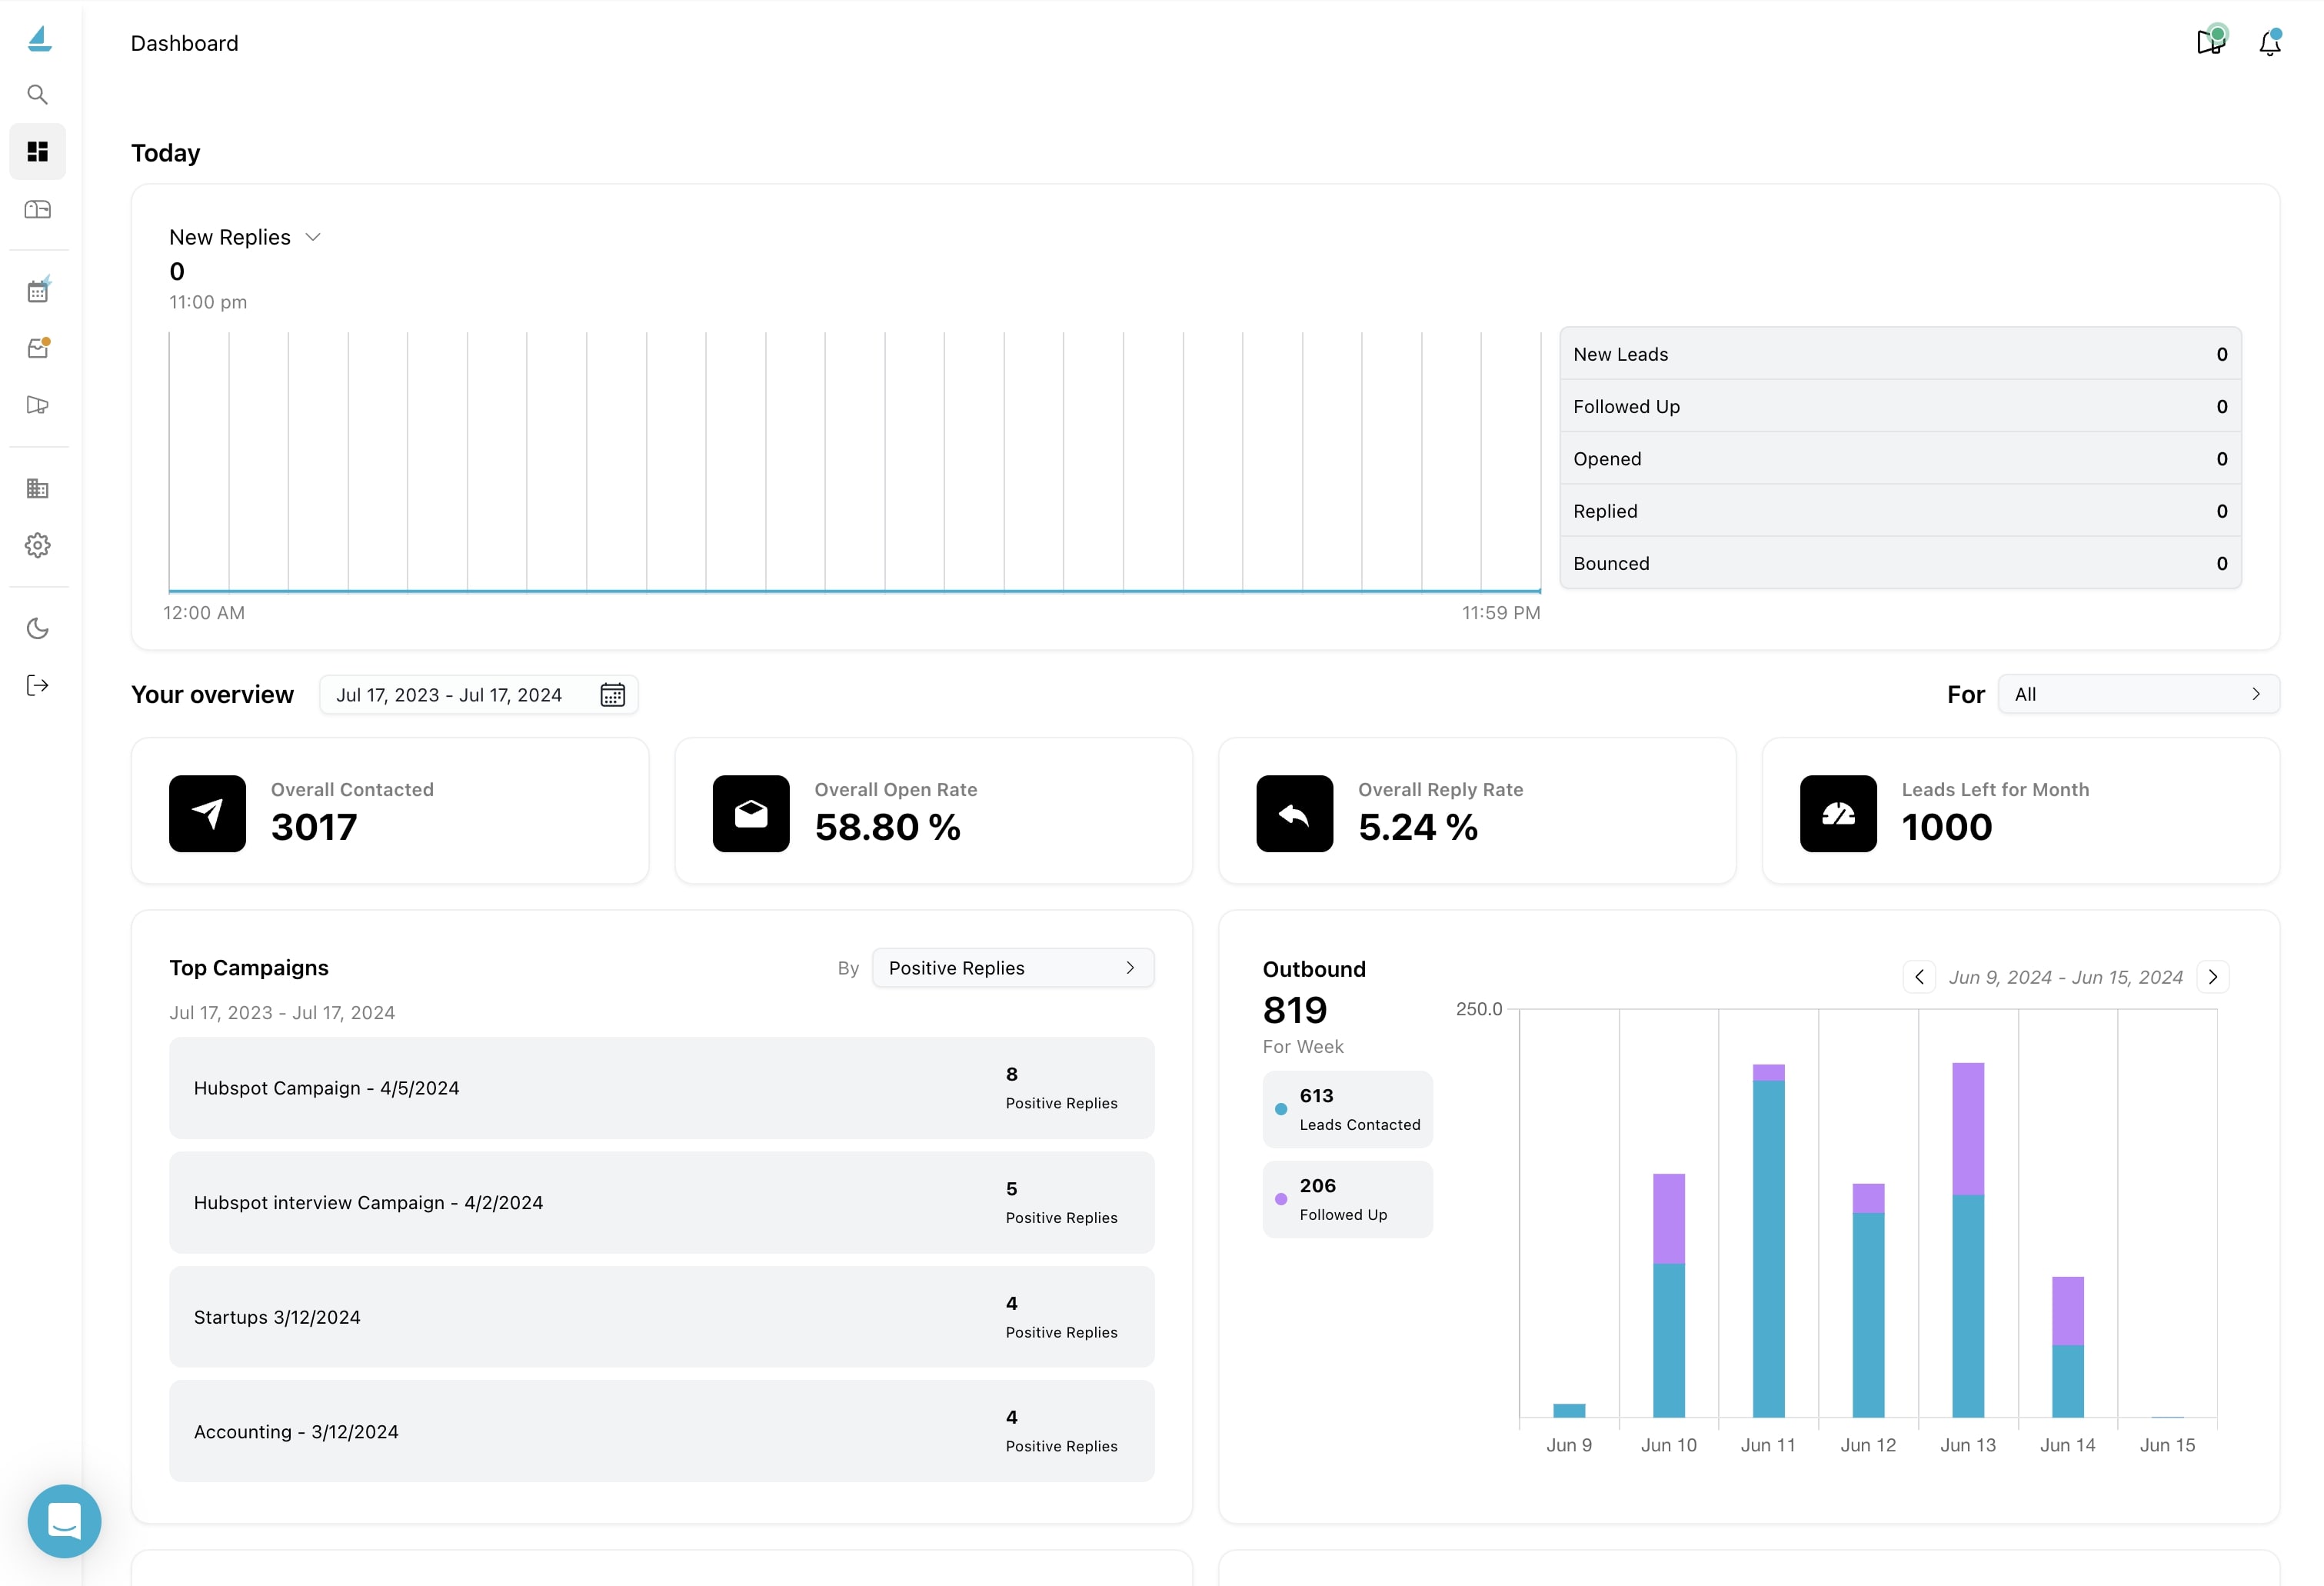Viewport: 2324px width, 1586px height.
Task: Open the envelope icon with orange dot
Action: tap(38, 348)
